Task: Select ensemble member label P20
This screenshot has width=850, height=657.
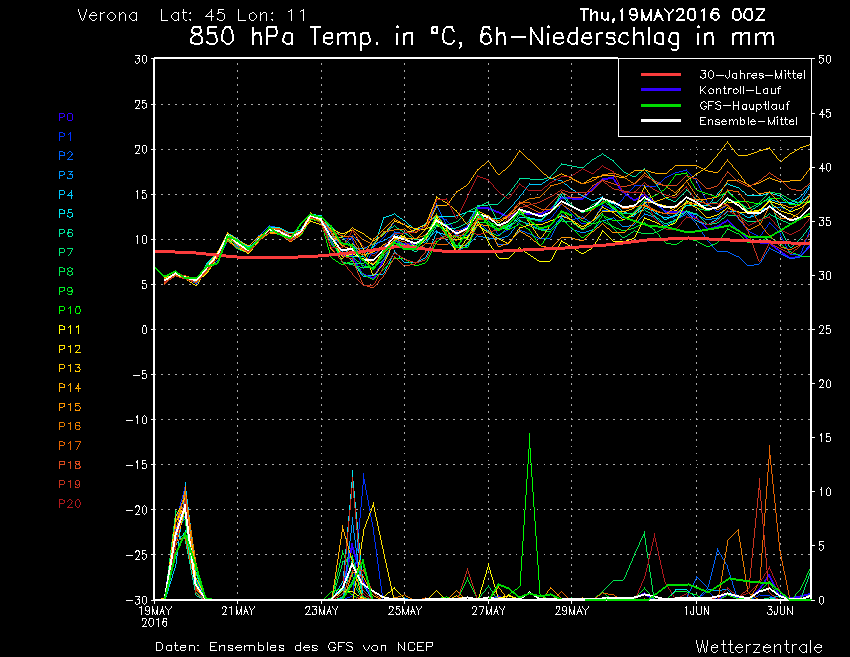Action: tap(69, 504)
